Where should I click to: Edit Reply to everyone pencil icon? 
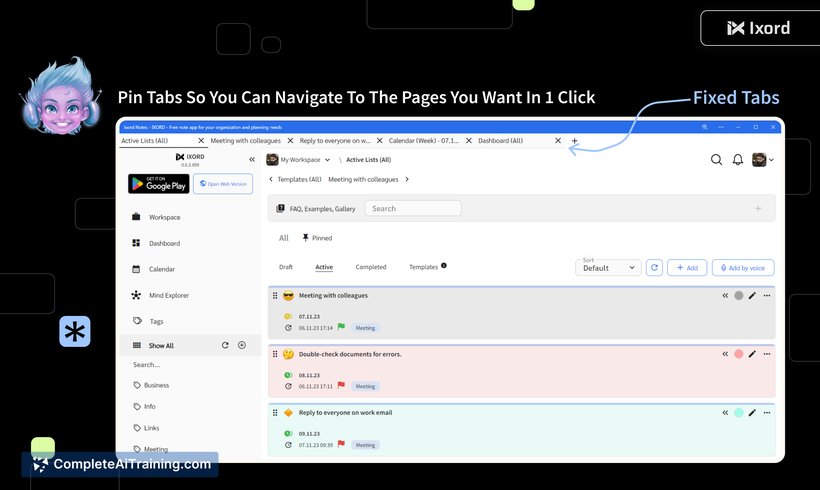pyautogui.click(x=753, y=413)
